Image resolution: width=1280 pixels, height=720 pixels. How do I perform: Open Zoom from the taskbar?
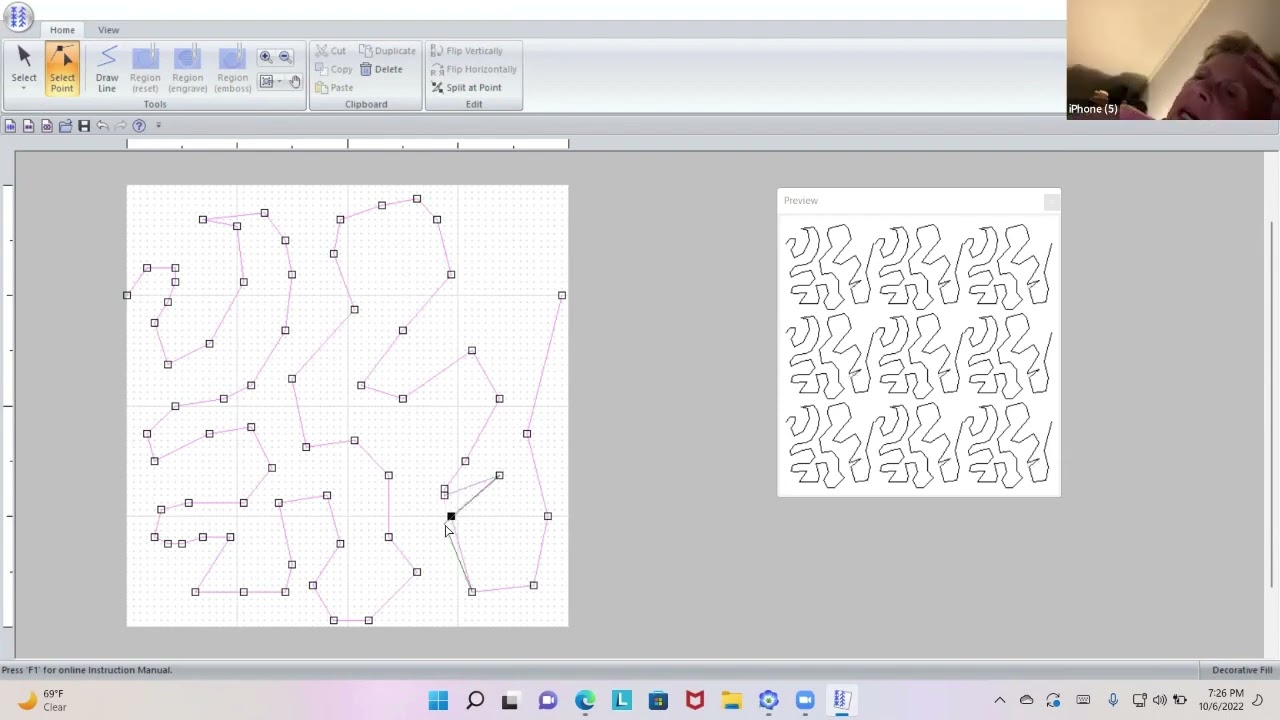[x=805, y=700]
